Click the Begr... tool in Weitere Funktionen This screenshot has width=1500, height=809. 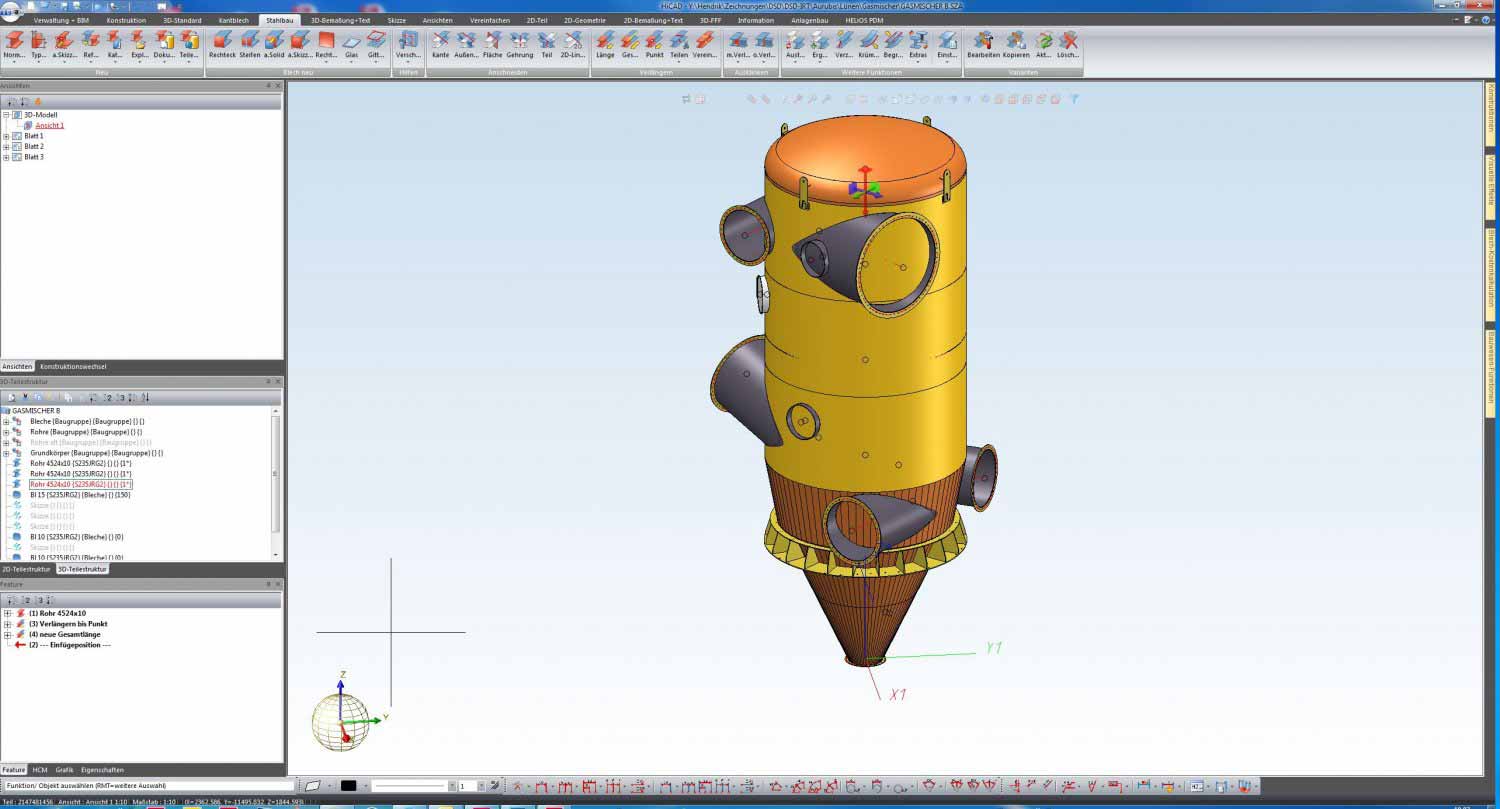tap(894, 45)
